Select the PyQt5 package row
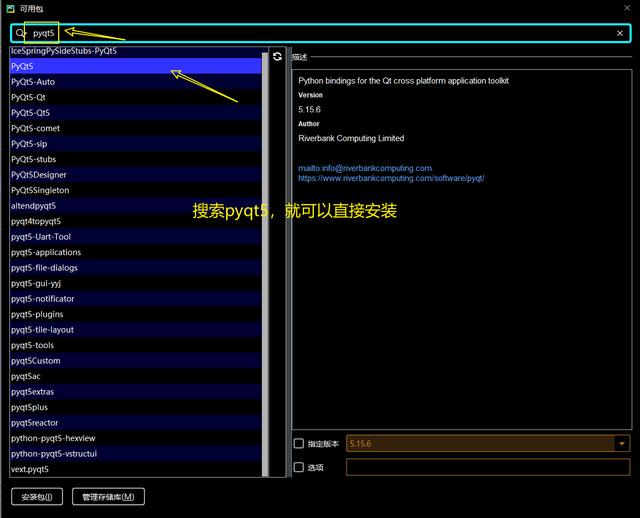Image resolution: width=640 pixels, height=518 pixels. pyautogui.click(x=136, y=66)
